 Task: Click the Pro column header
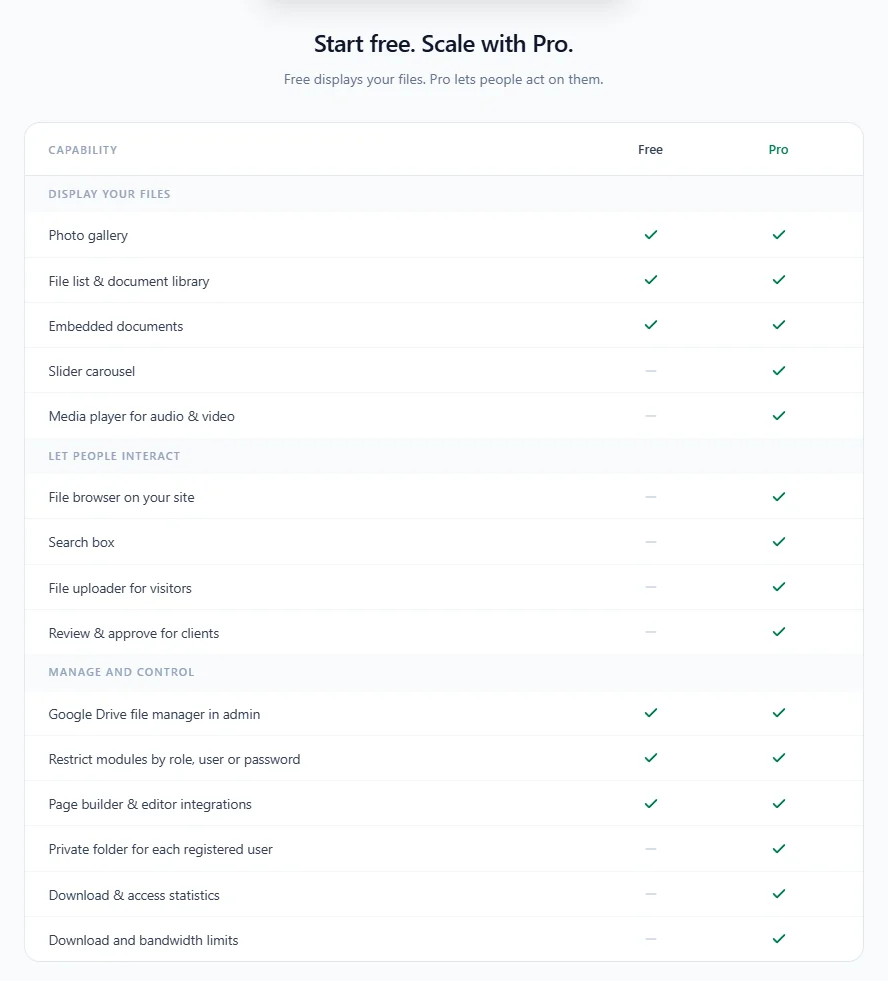click(x=778, y=150)
